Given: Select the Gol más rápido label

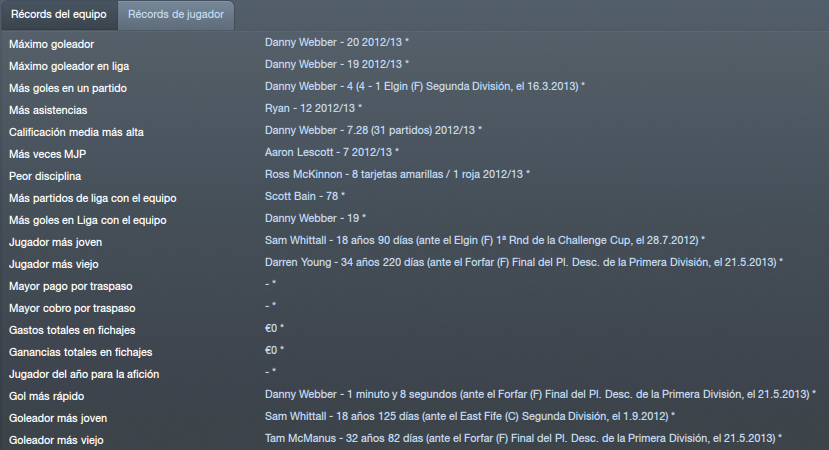Looking at the screenshot, I should pyautogui.click(x=47, y=397).
